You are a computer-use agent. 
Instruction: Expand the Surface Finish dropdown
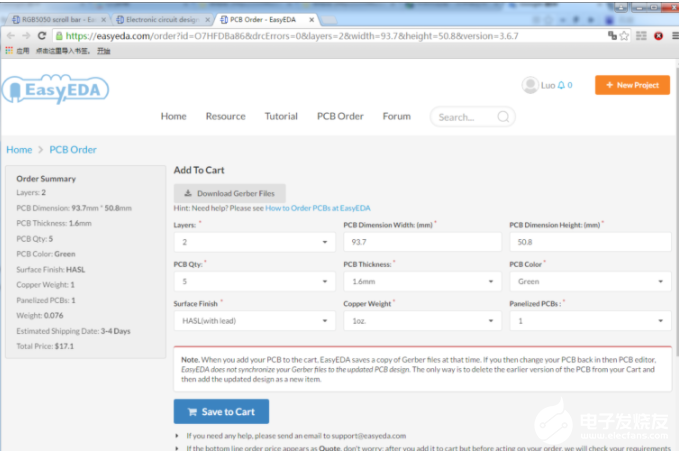255,321
